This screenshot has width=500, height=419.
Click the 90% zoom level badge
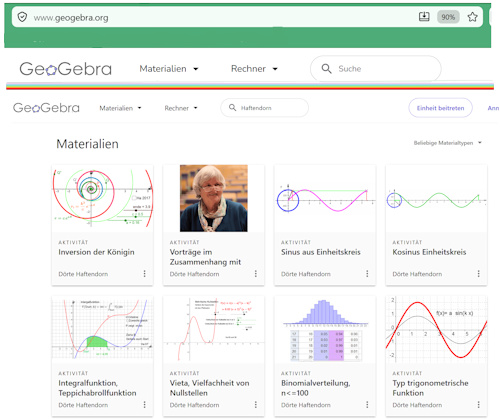click(x=448, y=17)
